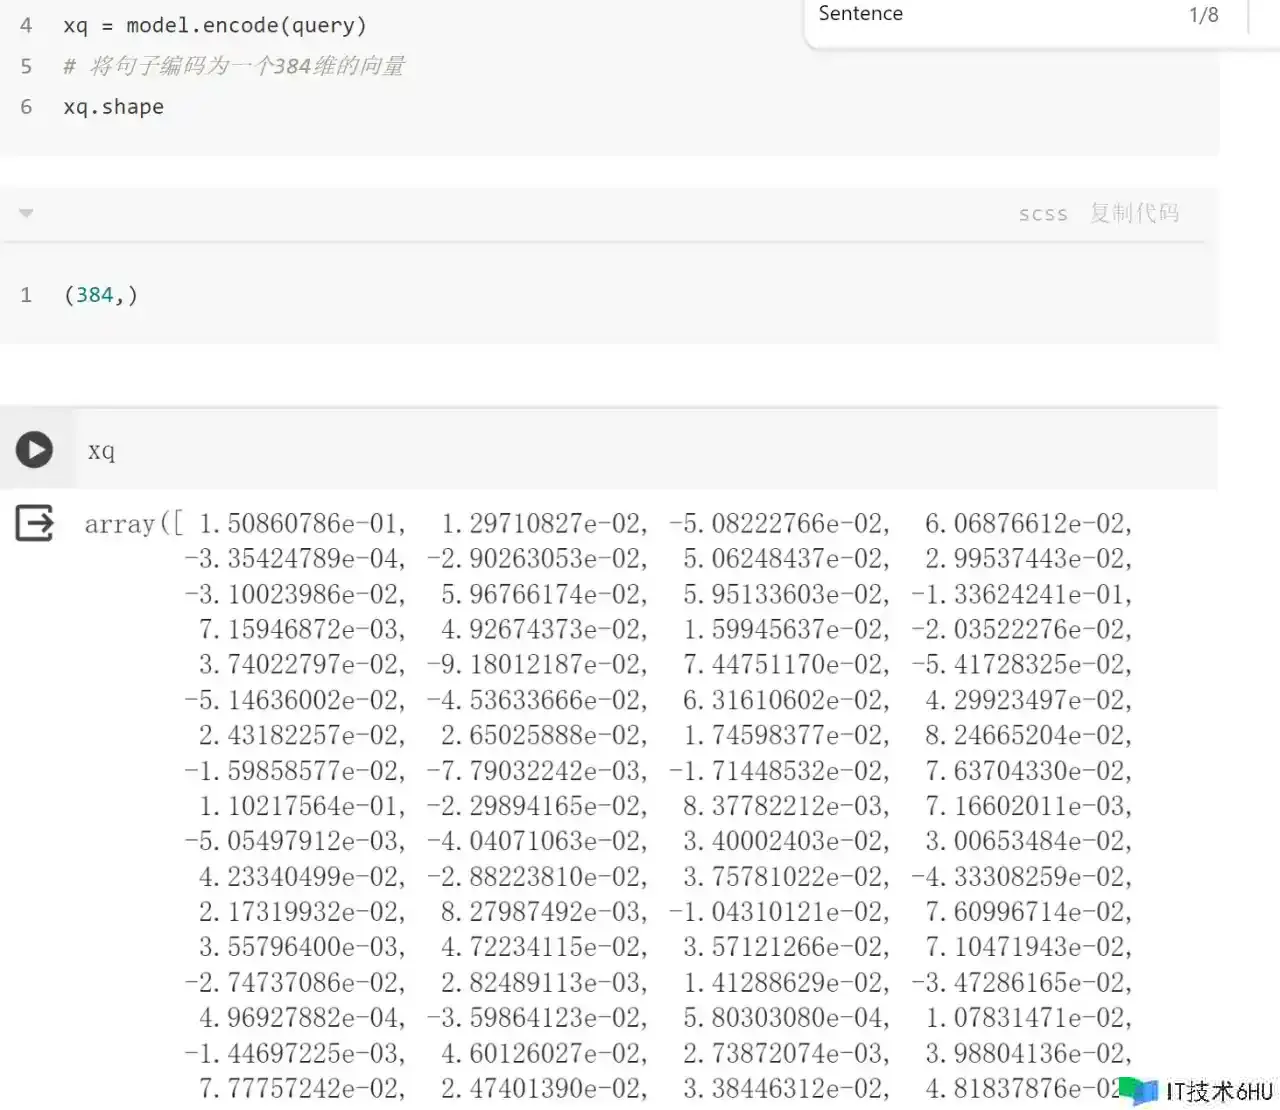The height and width of the screenshot is (1110, 1280).
Task: Click the (384,) output text
Action: coord(101,295)
